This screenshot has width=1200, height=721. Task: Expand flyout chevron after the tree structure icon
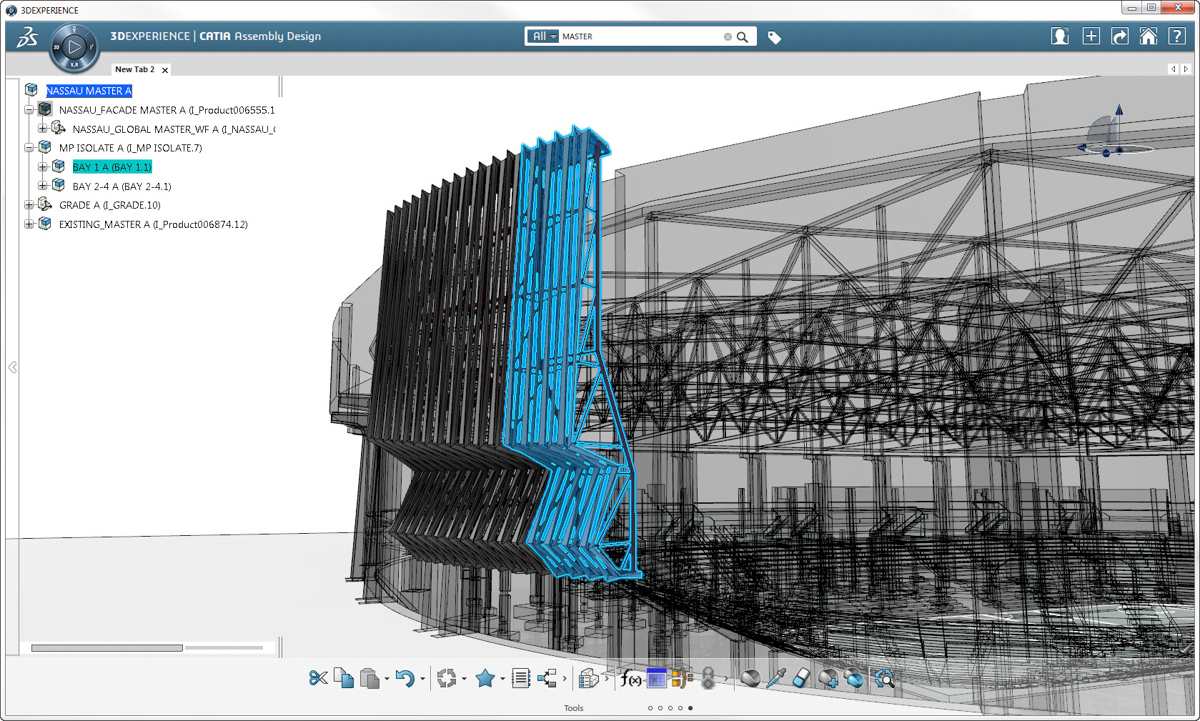pos(565,680)
